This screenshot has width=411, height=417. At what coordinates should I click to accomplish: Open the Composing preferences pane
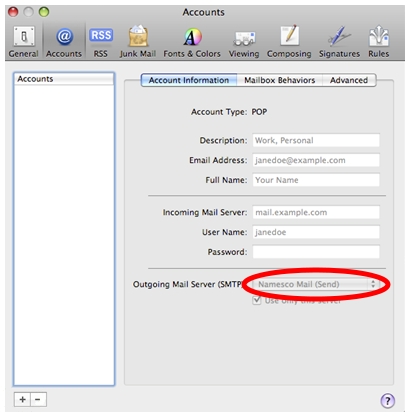coord(289,42)
